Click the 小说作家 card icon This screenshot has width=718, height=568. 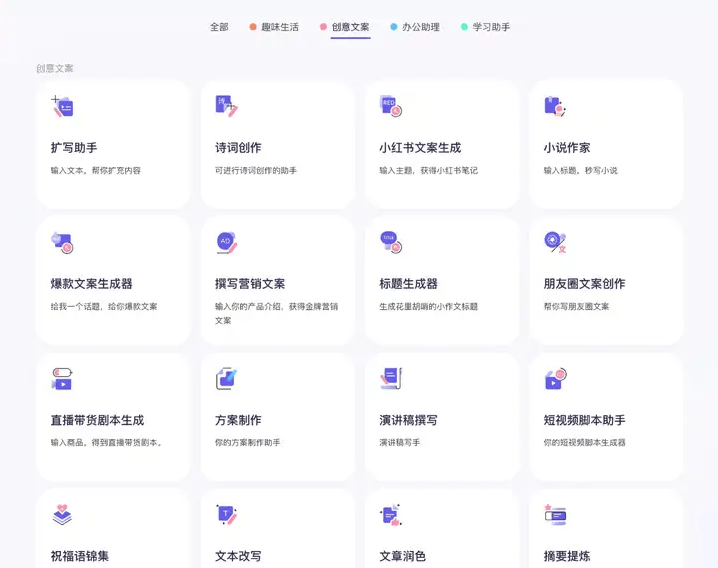click(x=555, y=106)
